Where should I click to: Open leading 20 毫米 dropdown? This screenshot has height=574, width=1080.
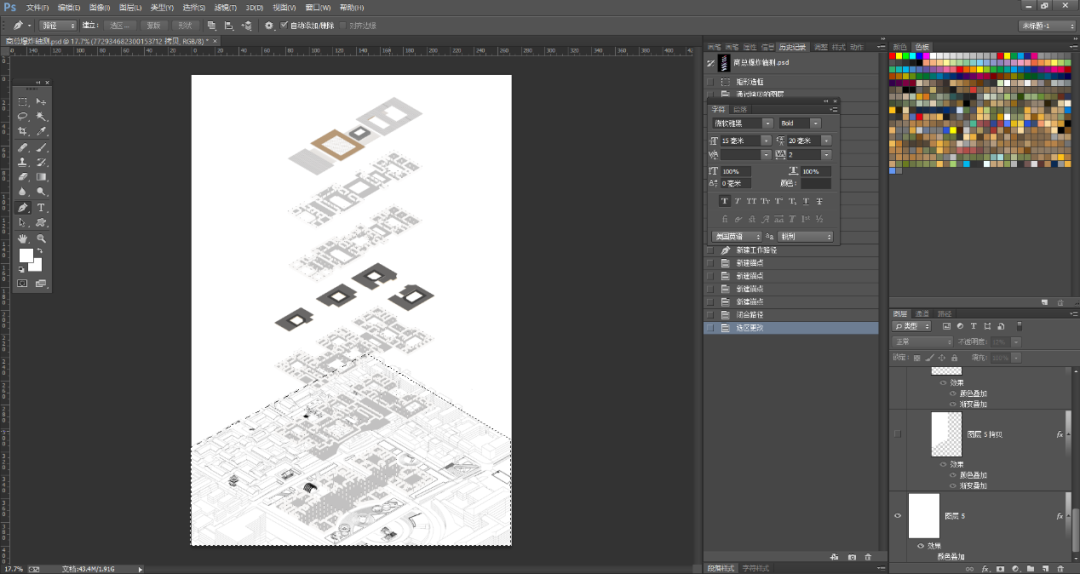pyautogui.click(x=826, y=141)
